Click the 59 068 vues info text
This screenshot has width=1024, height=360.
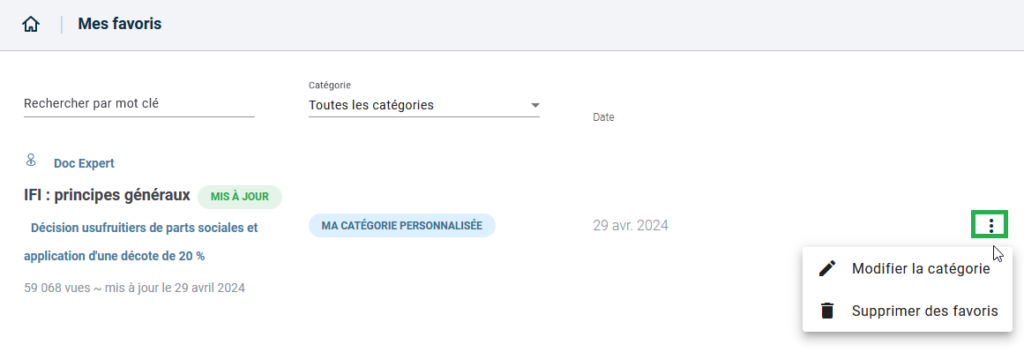[x=135, y=287]
